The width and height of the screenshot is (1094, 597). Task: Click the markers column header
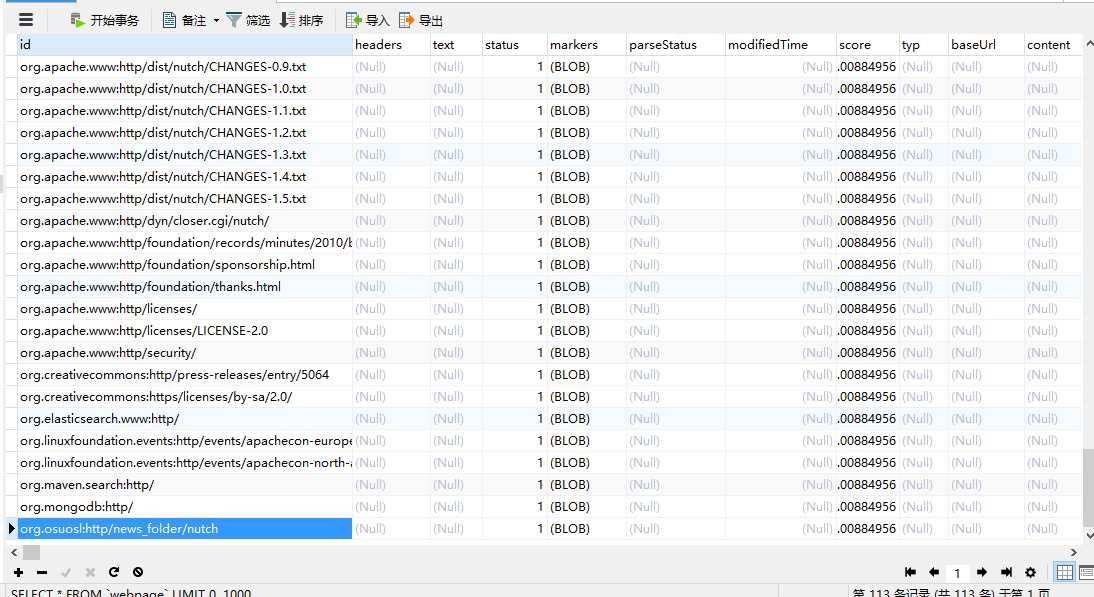click(586, 45)
